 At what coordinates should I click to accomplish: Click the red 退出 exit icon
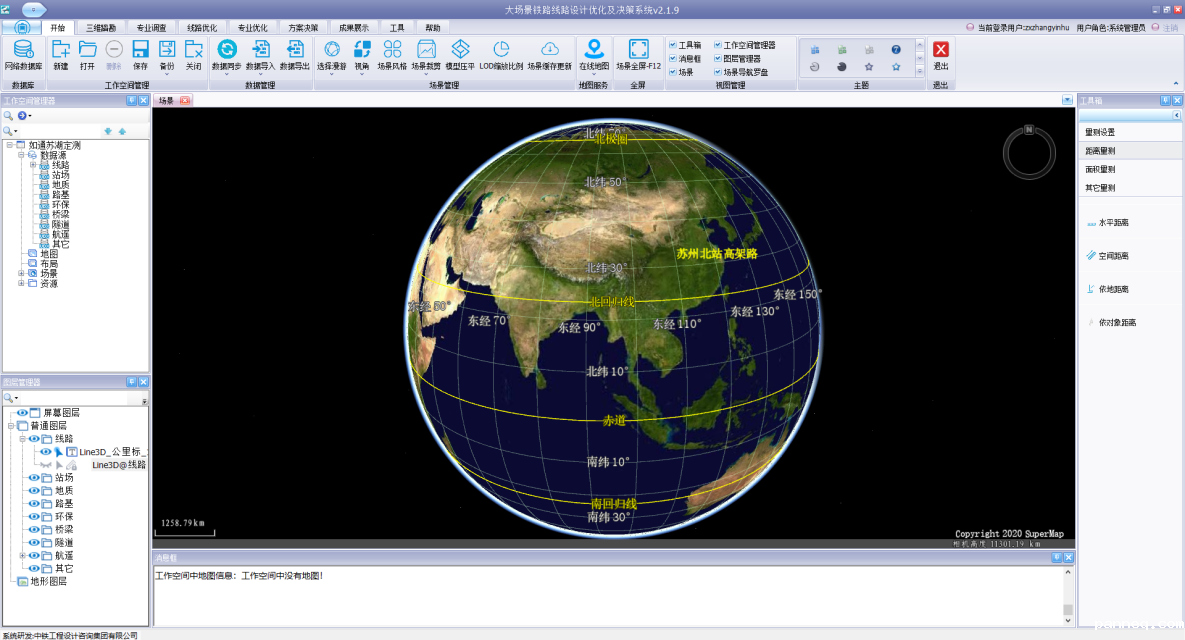tap(940, 50)
